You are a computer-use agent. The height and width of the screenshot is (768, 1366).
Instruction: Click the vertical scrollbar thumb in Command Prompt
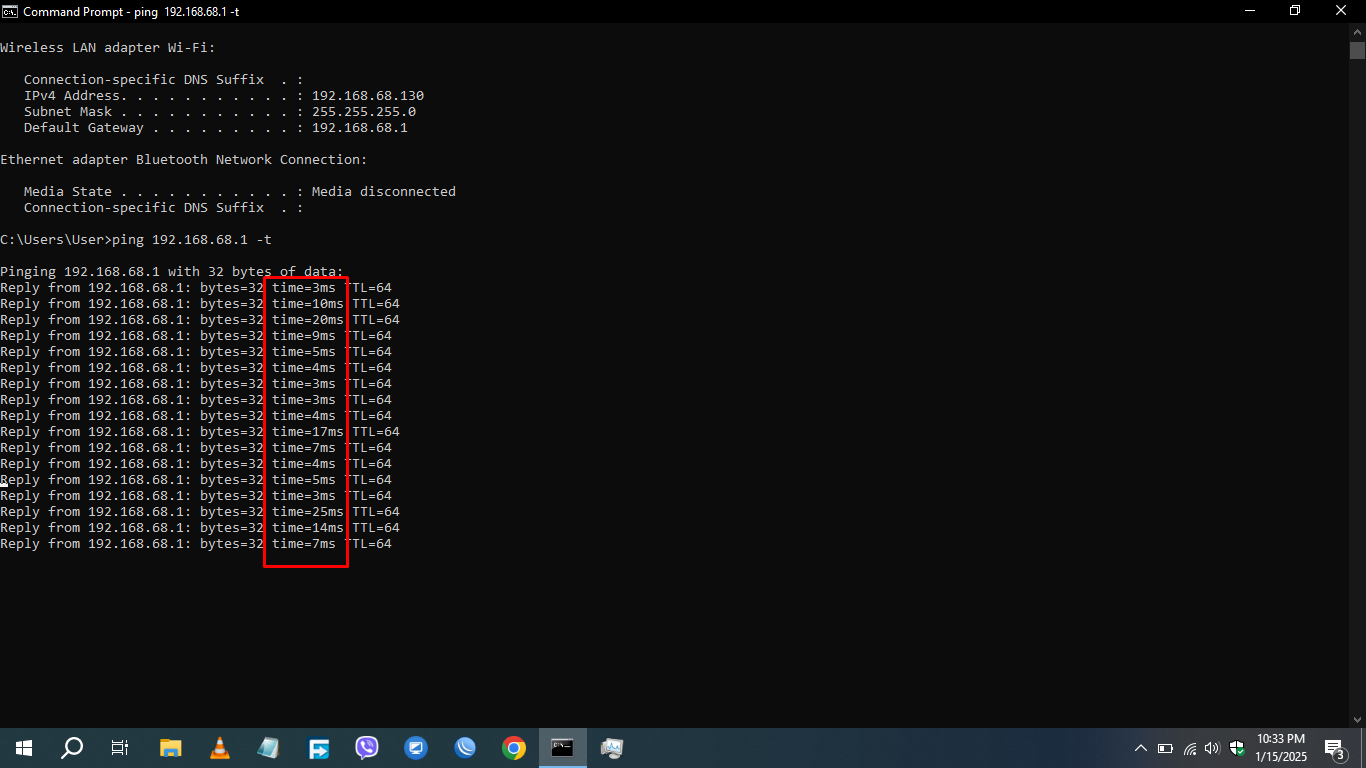1357,50
